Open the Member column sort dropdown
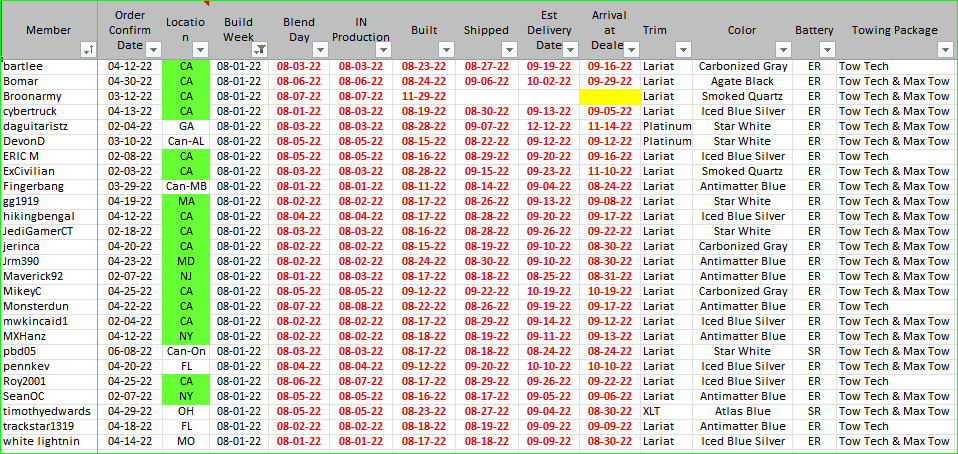The width and height of the screenshot is (958, 454). [x=89, y=49]
